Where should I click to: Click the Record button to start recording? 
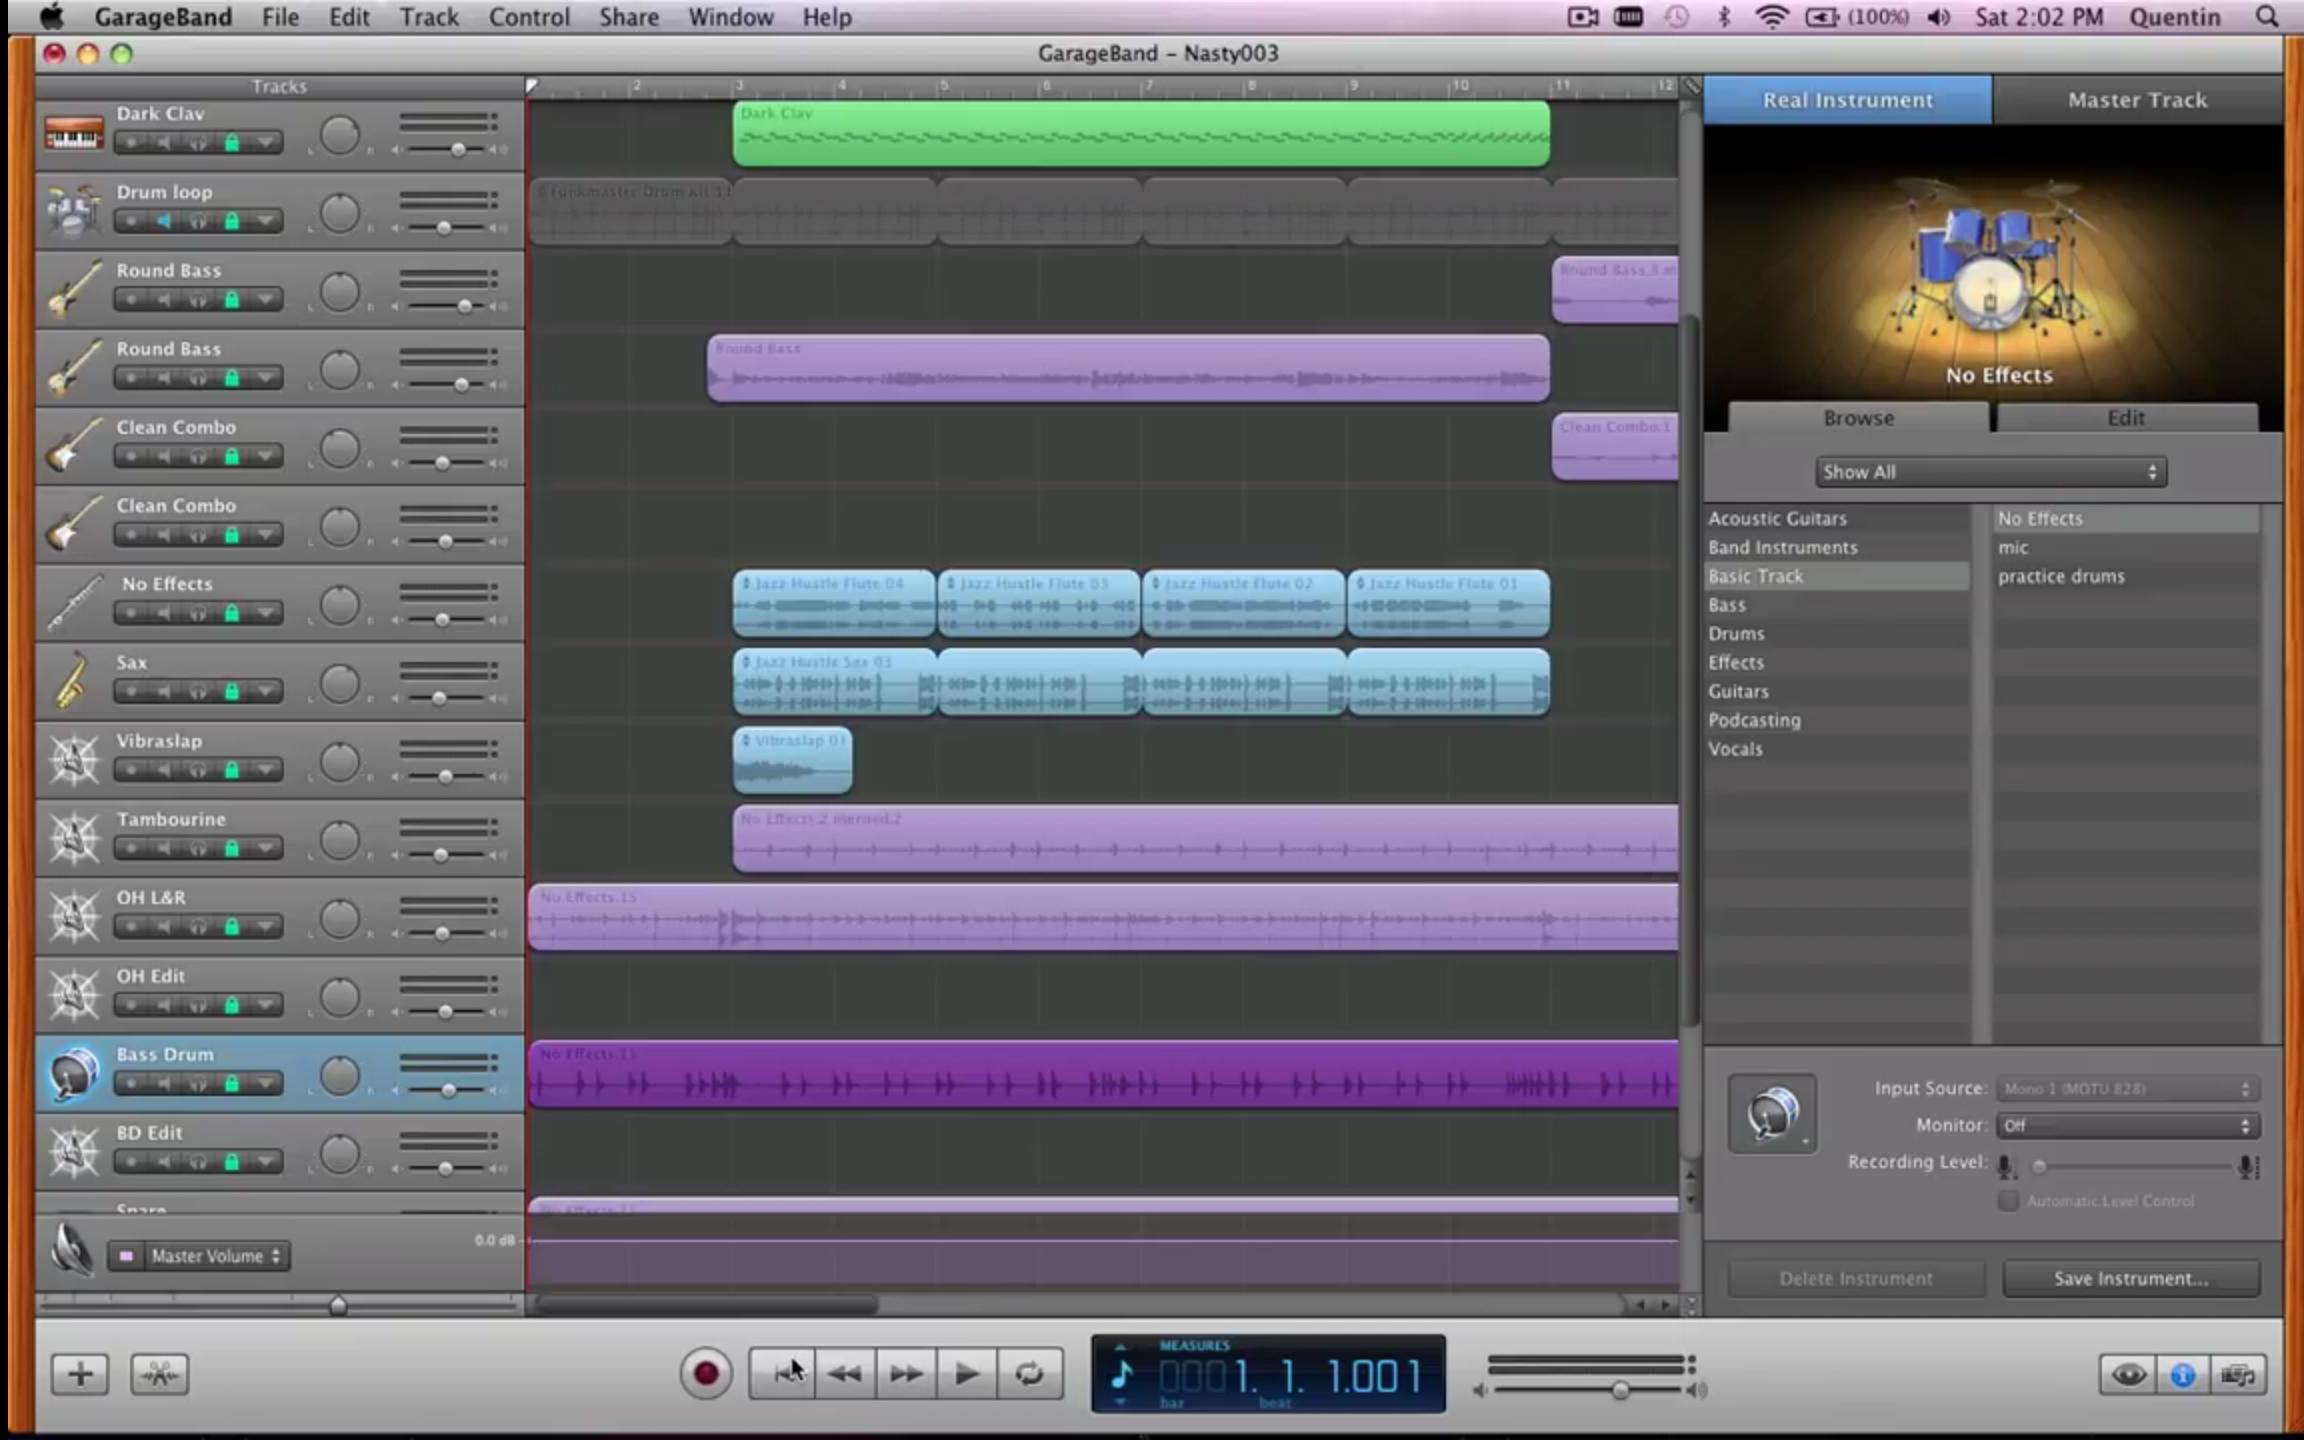pyautogui.click(x=703, y=1372)
